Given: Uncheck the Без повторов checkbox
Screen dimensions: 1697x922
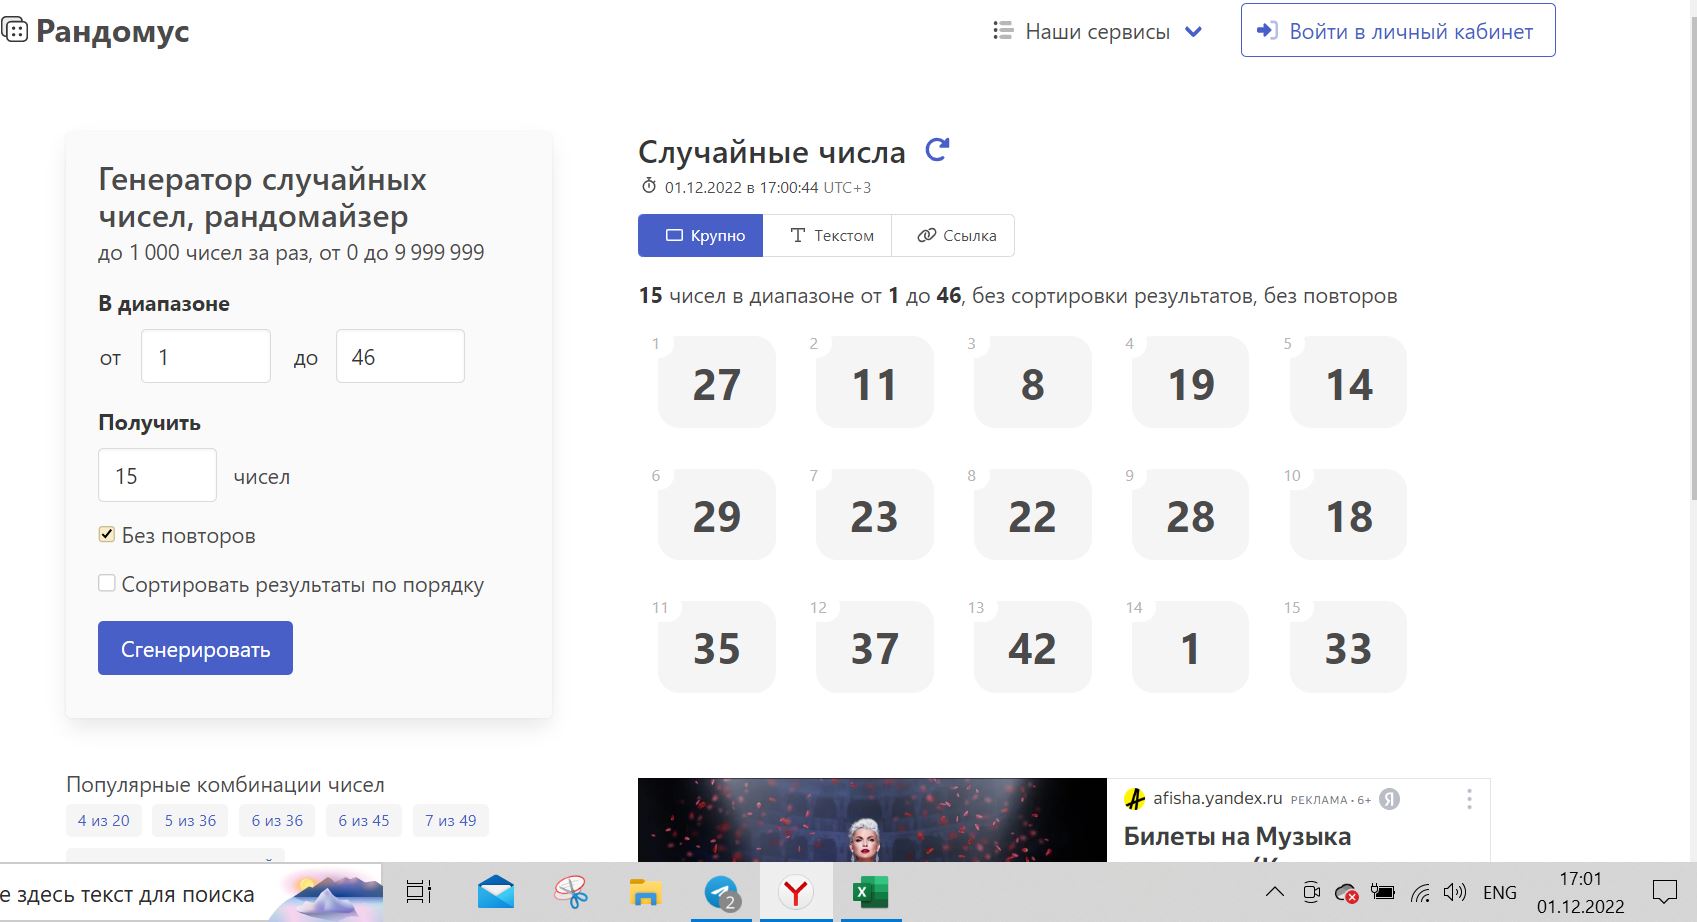Looking at the screenshot, I should tap(107, 534).
